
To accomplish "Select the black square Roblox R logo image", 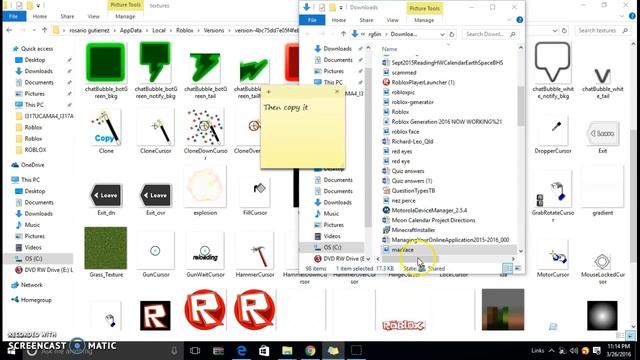I will coord(156,315).
